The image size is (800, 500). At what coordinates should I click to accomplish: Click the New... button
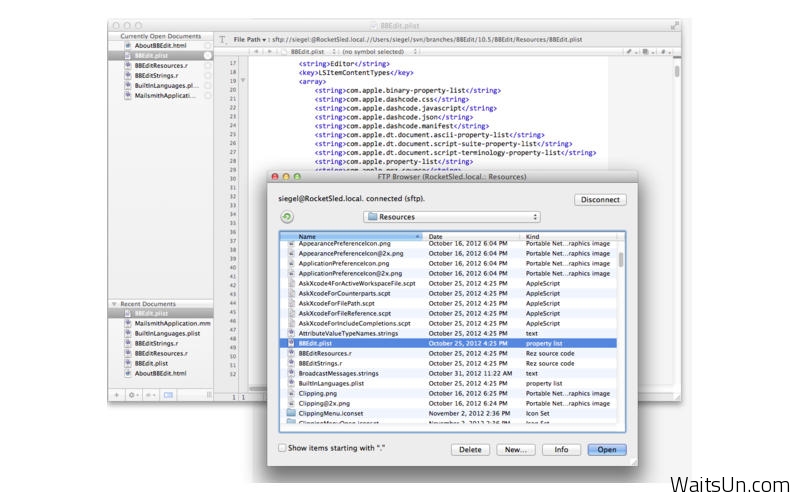[515, 449]
